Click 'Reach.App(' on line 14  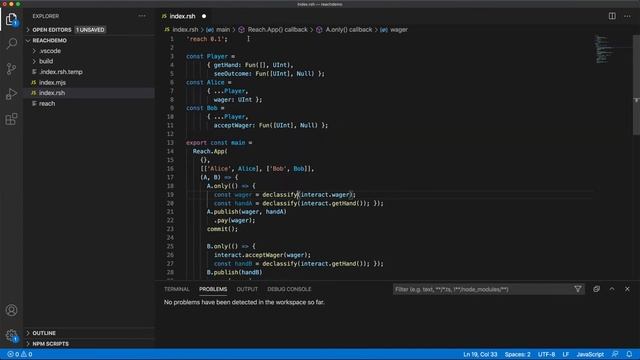pyautogui.click(x=210, y=151)
